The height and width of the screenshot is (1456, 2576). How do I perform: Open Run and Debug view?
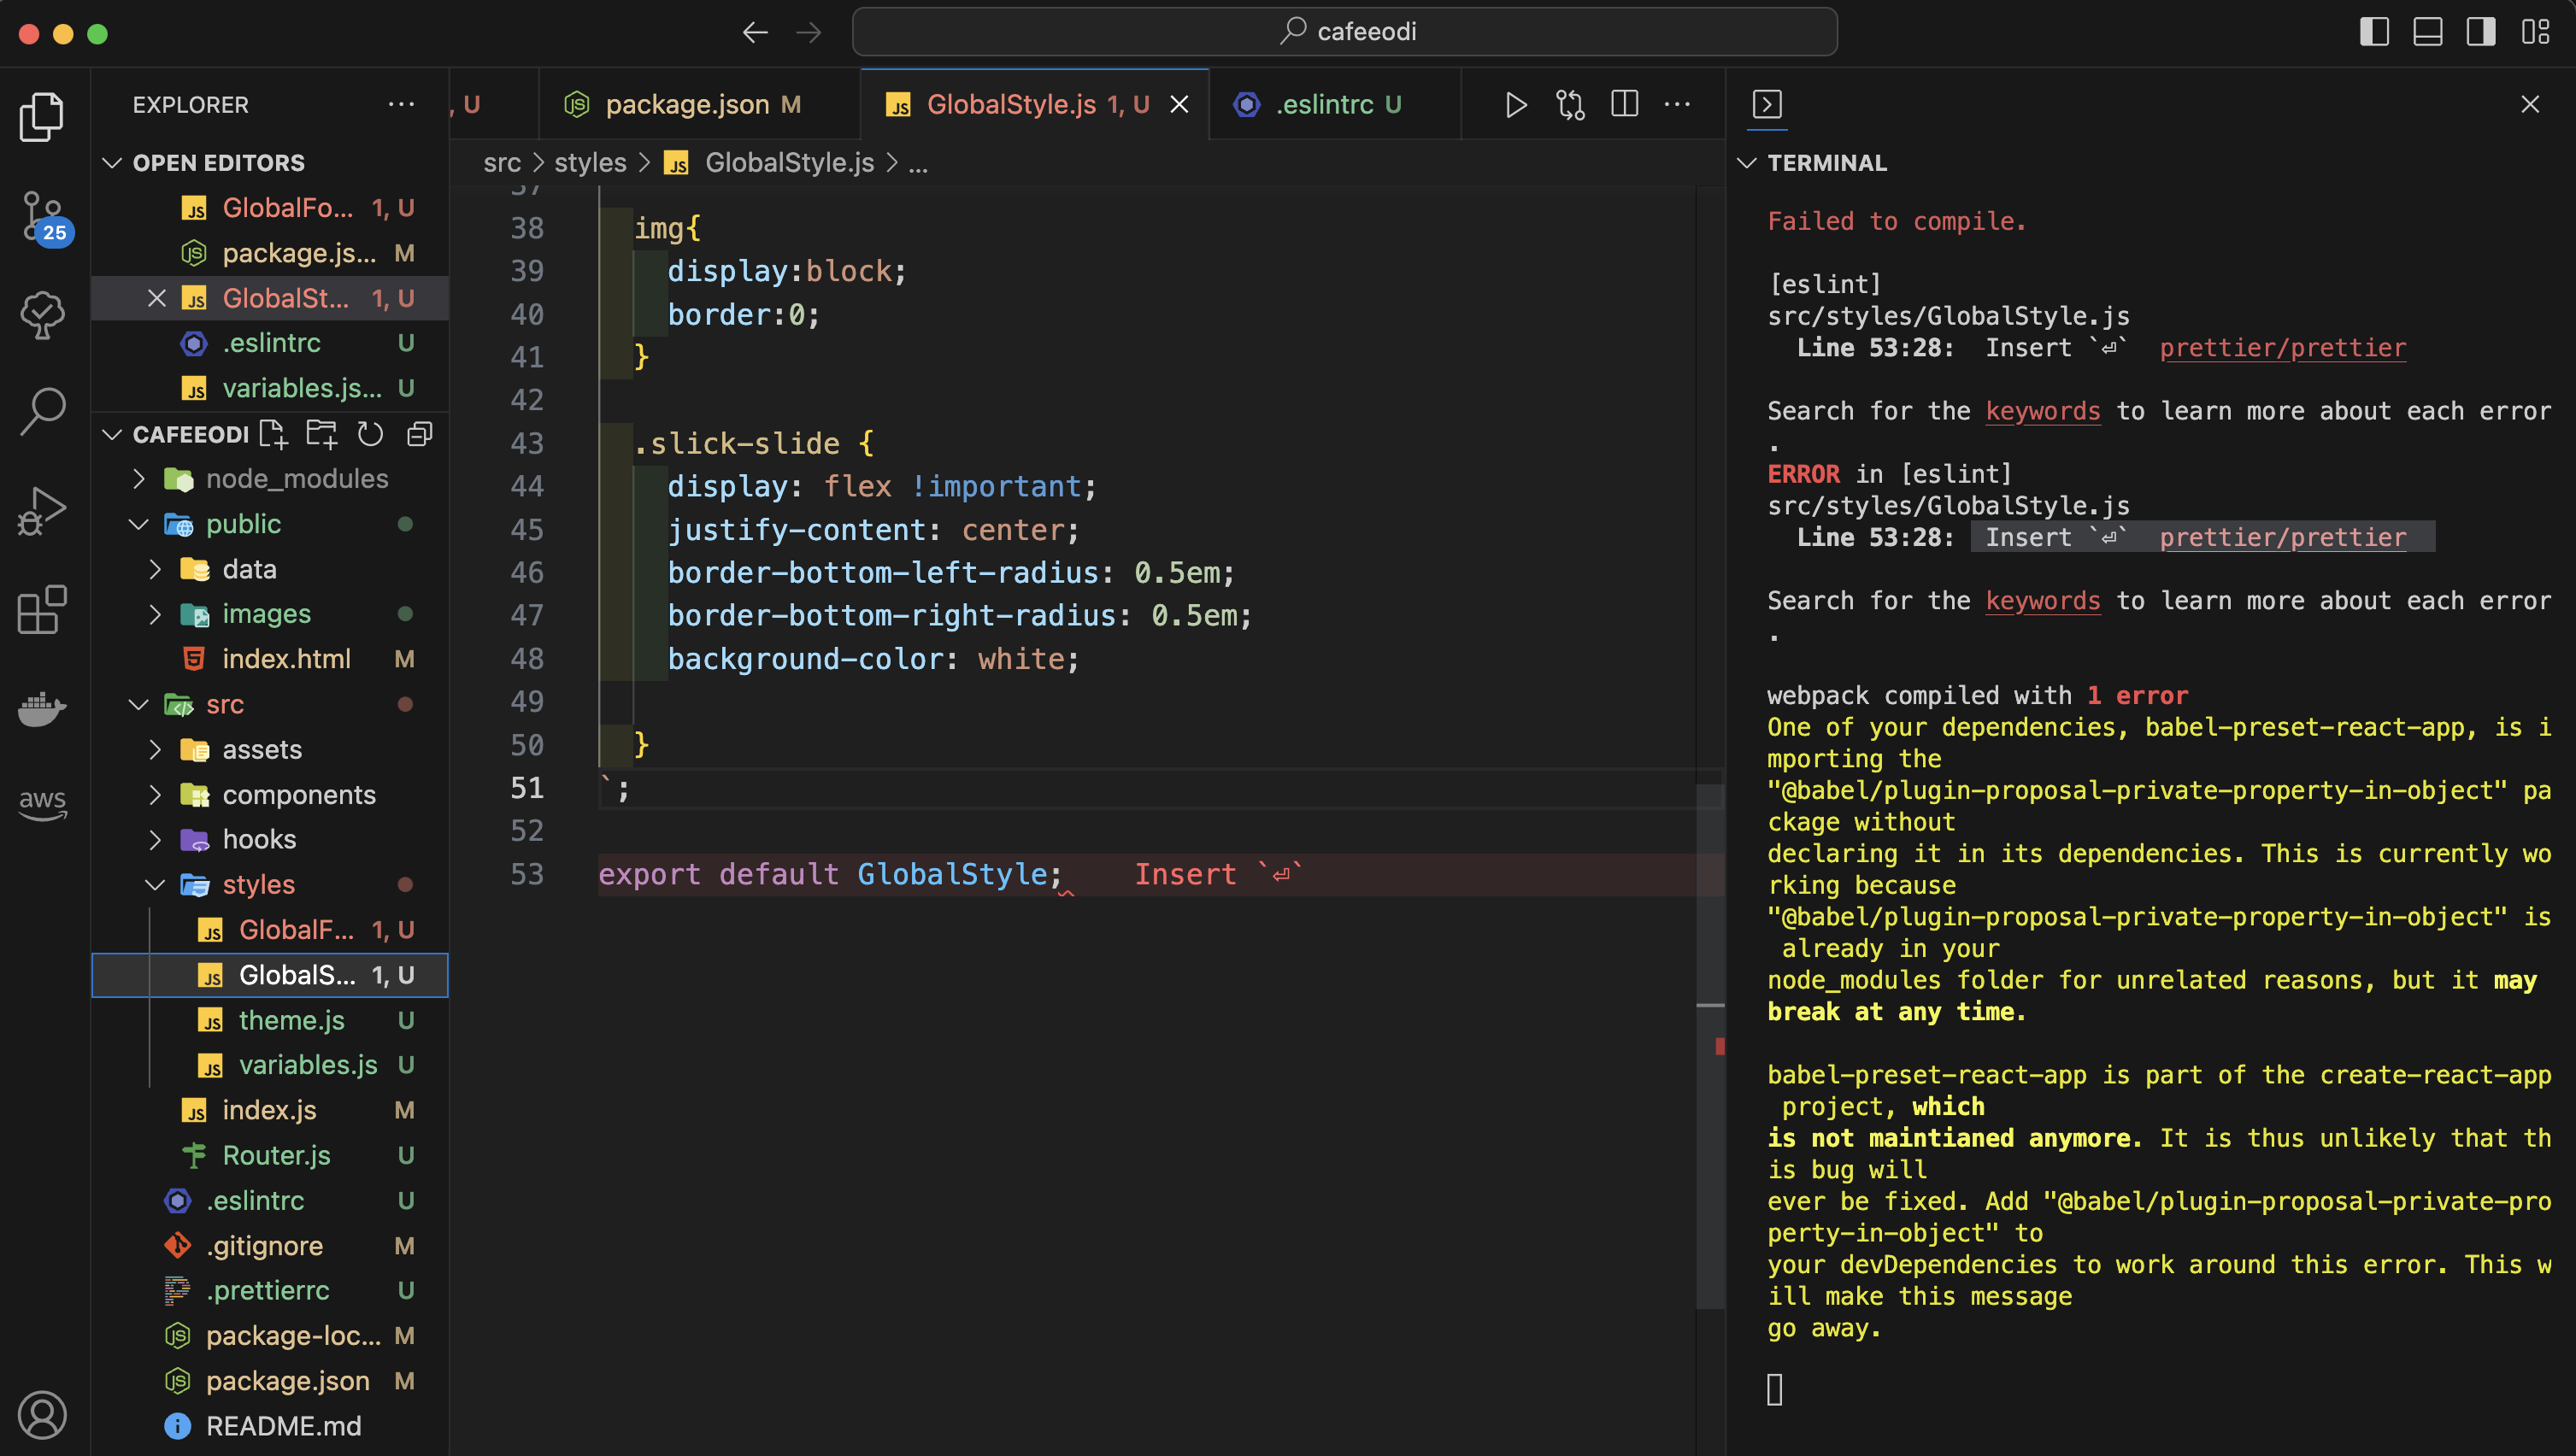(42, 510)
